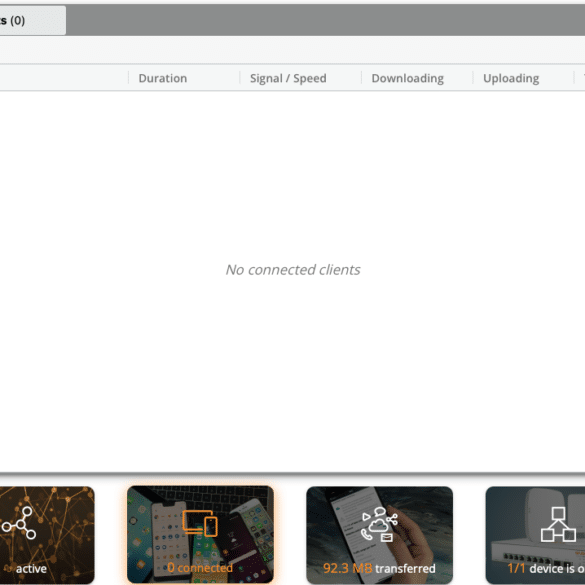Viewport: 585px width, 585px height.
Task: Open the 92.3 MB transferred tile
Action: pos(379,535)
